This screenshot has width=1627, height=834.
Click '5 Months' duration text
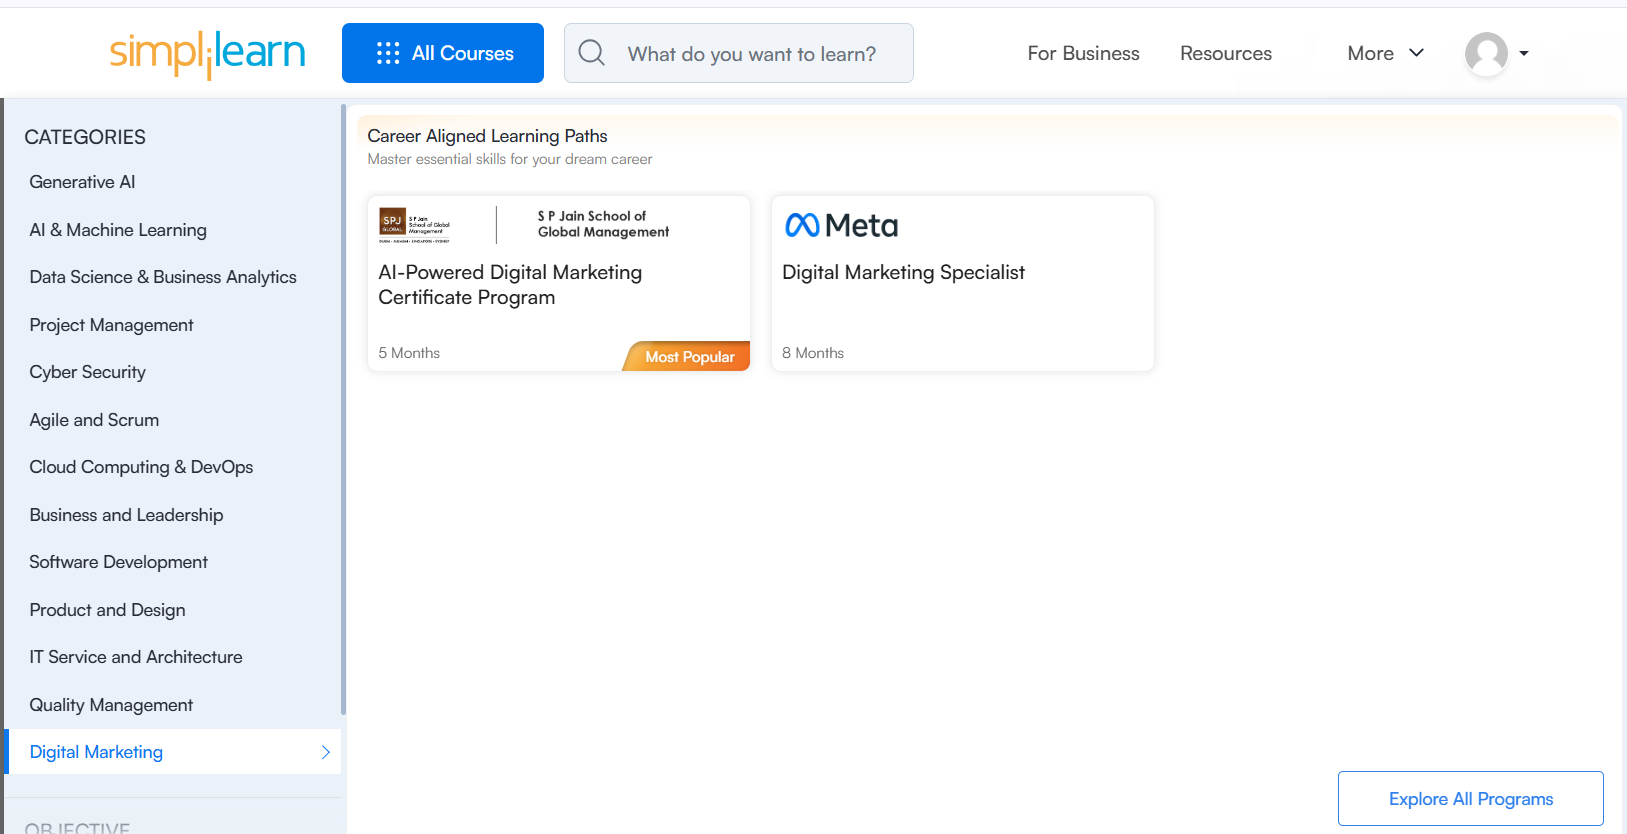coord(409,353)
